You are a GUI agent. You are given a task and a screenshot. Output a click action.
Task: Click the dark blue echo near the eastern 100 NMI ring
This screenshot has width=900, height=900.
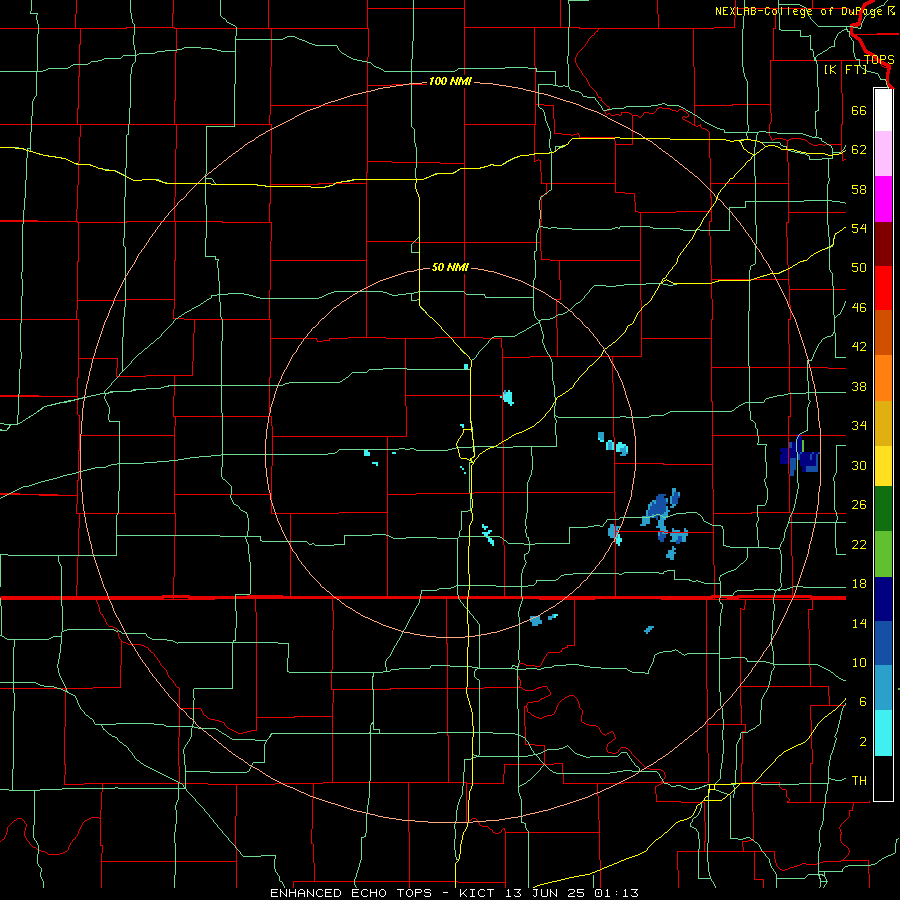pyautogui.click(x=800, y=457)
